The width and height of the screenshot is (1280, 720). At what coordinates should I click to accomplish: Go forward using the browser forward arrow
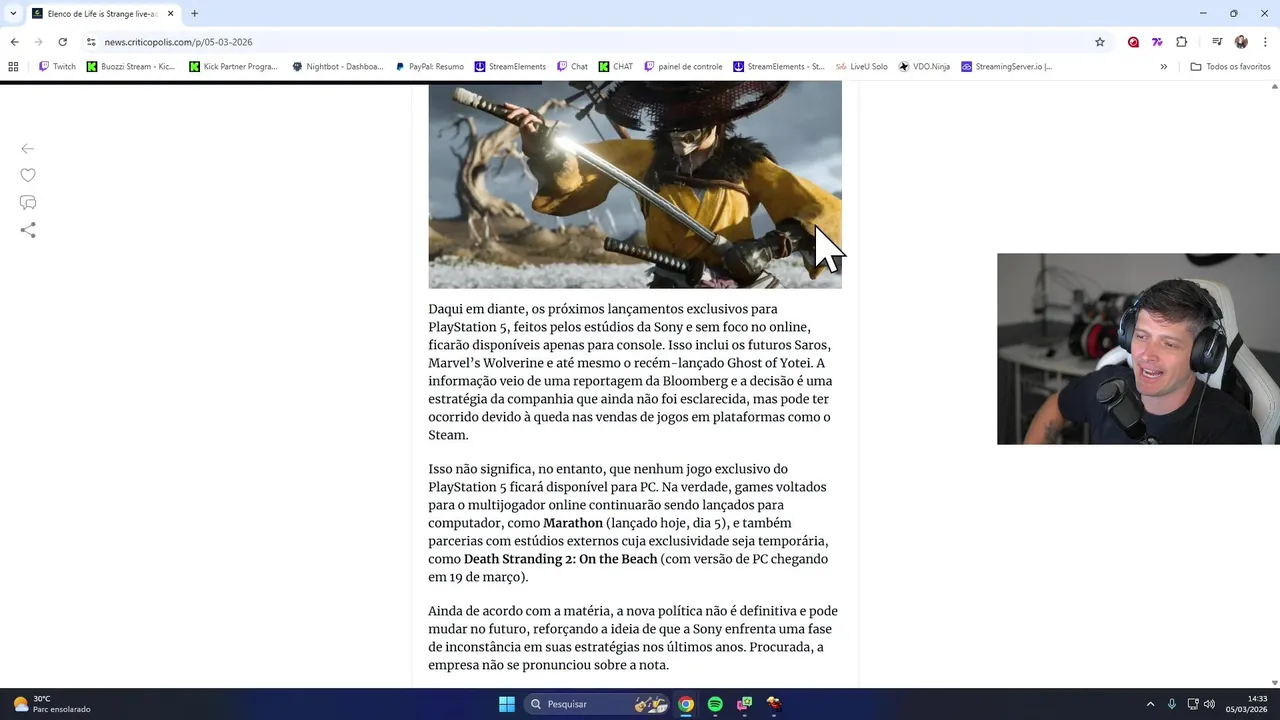(38, 42)
